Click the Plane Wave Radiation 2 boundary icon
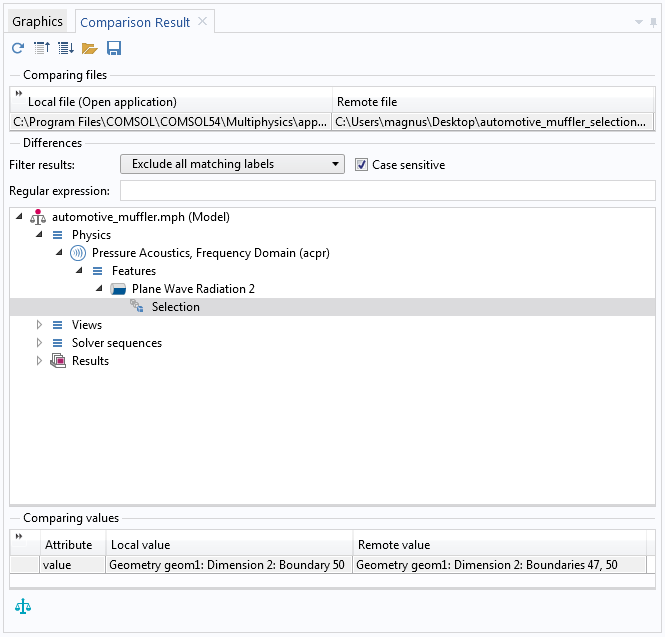Viewport: 665px width, 637px height. coord(118,289)
